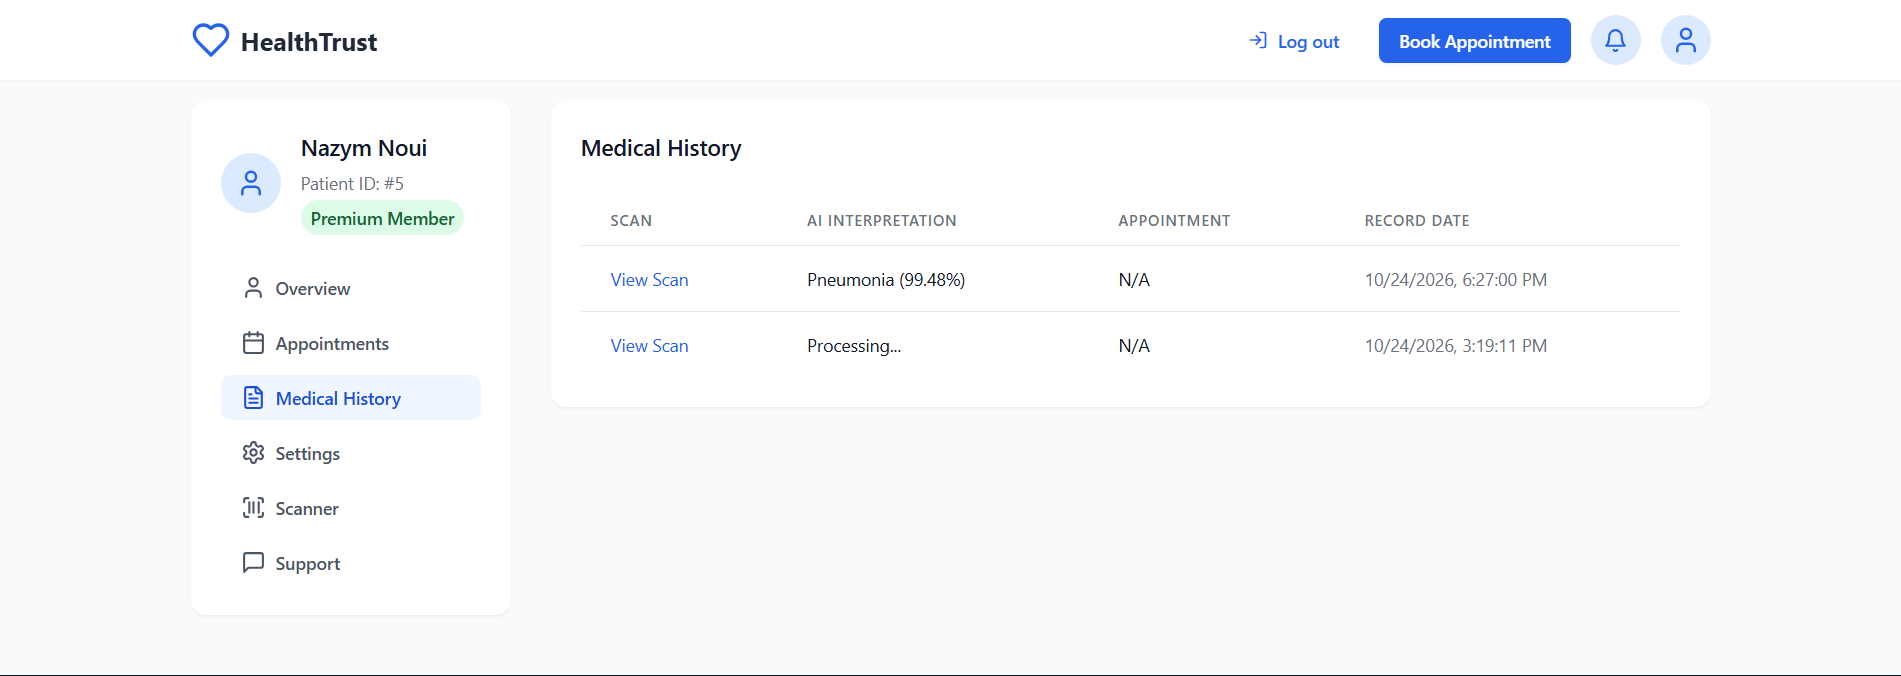Click the HealthTrust heart logo icon

[211, 41]
